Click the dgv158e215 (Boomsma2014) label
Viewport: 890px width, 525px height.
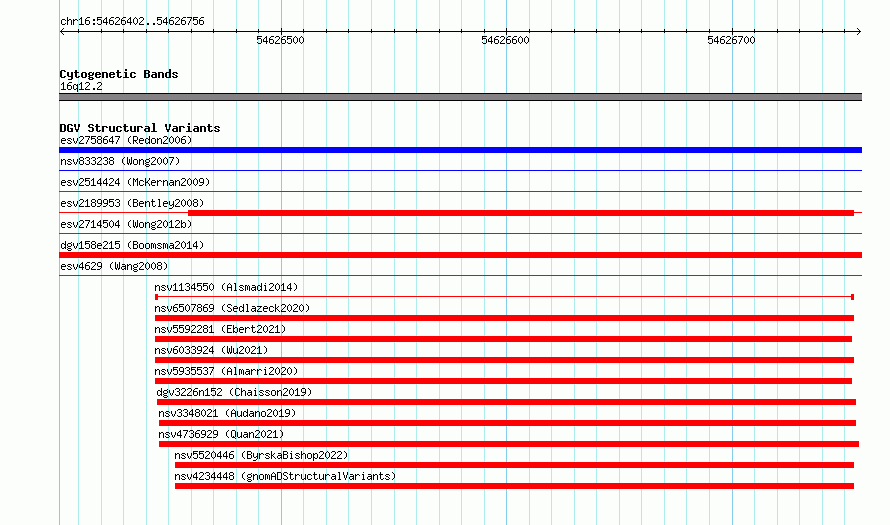pyautogui.click(x=132, y=245)
